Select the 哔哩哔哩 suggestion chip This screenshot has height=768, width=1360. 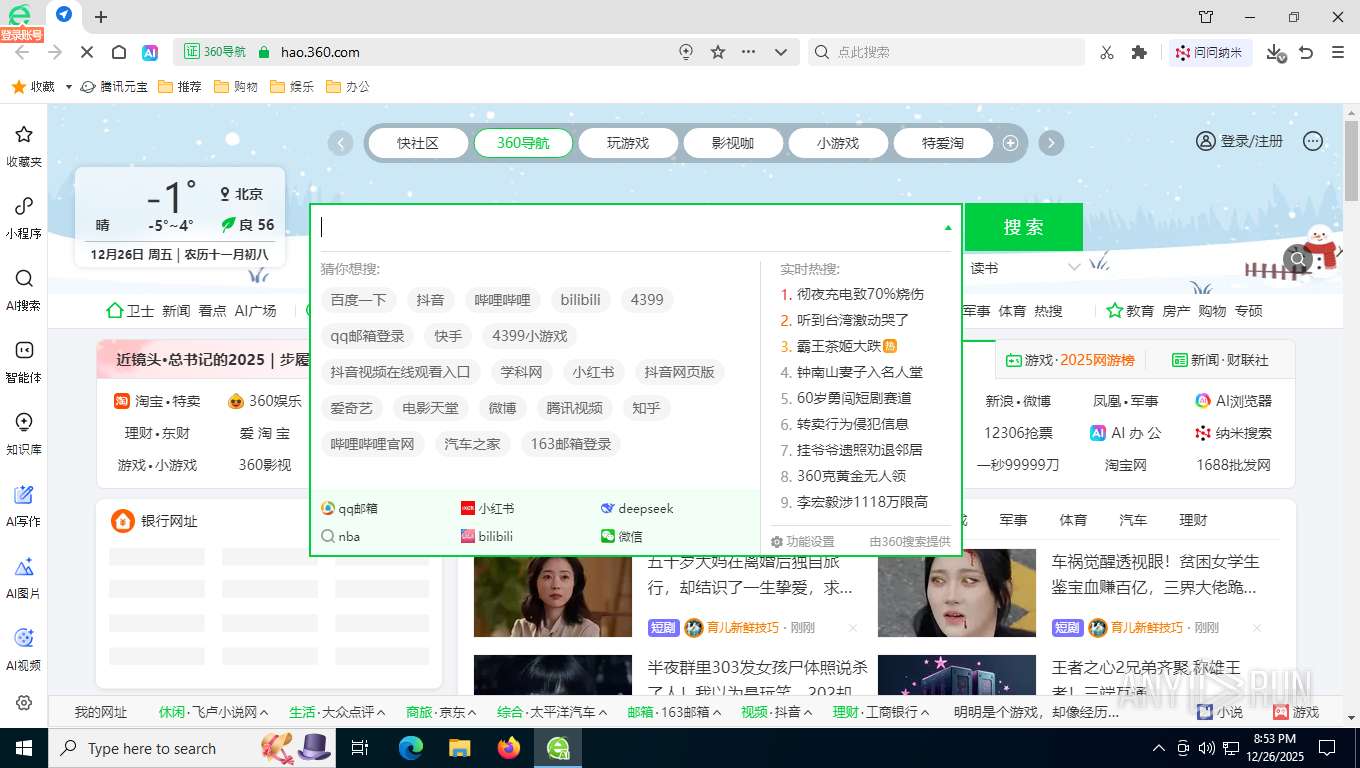click(503, 300)
